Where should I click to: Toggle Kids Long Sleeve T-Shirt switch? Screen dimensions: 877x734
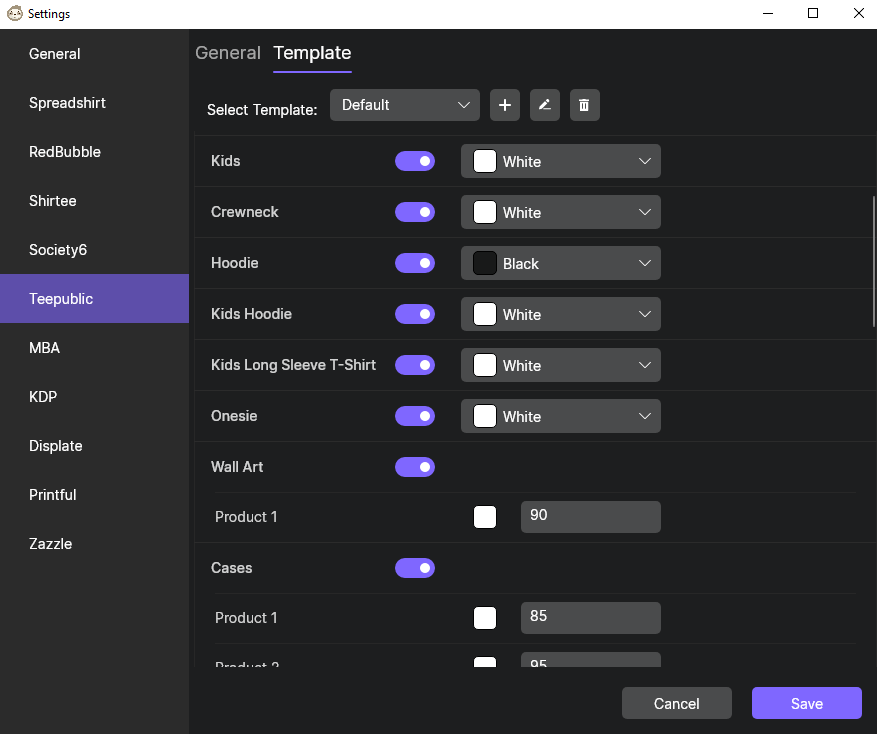coord(414,365)
